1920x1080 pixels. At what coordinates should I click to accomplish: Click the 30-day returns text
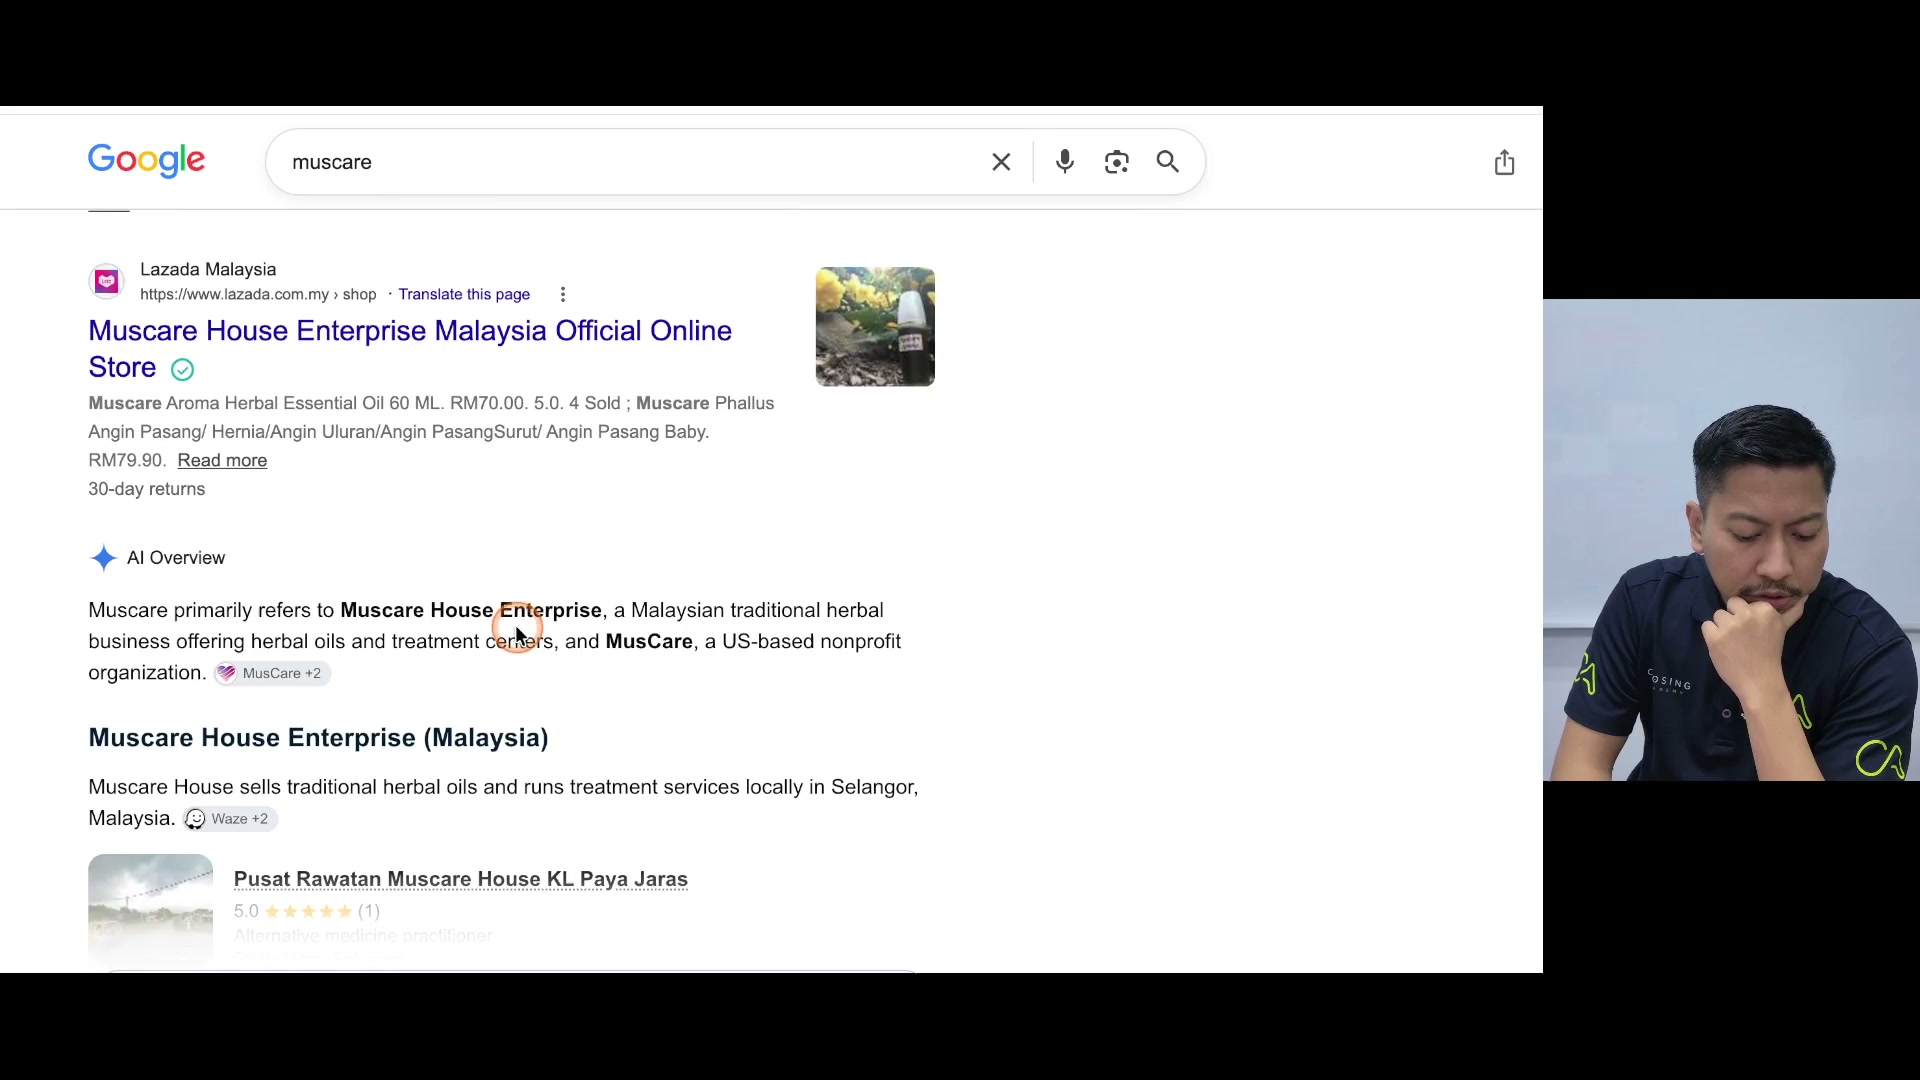pyautogui.click(x=147, y=489)
